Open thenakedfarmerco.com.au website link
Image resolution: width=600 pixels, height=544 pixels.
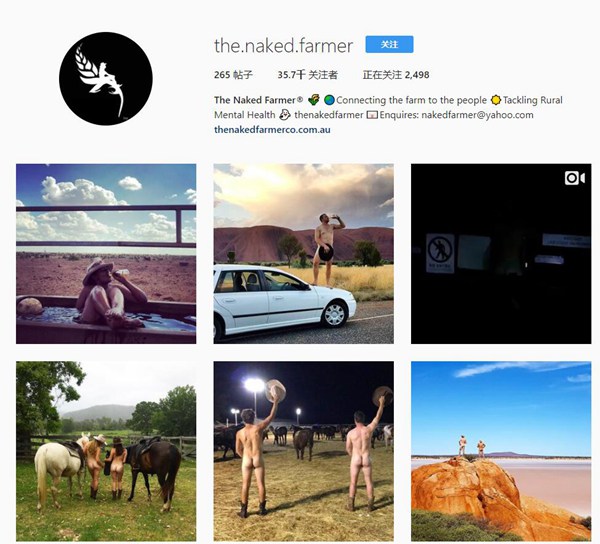[x=272, y=130]
